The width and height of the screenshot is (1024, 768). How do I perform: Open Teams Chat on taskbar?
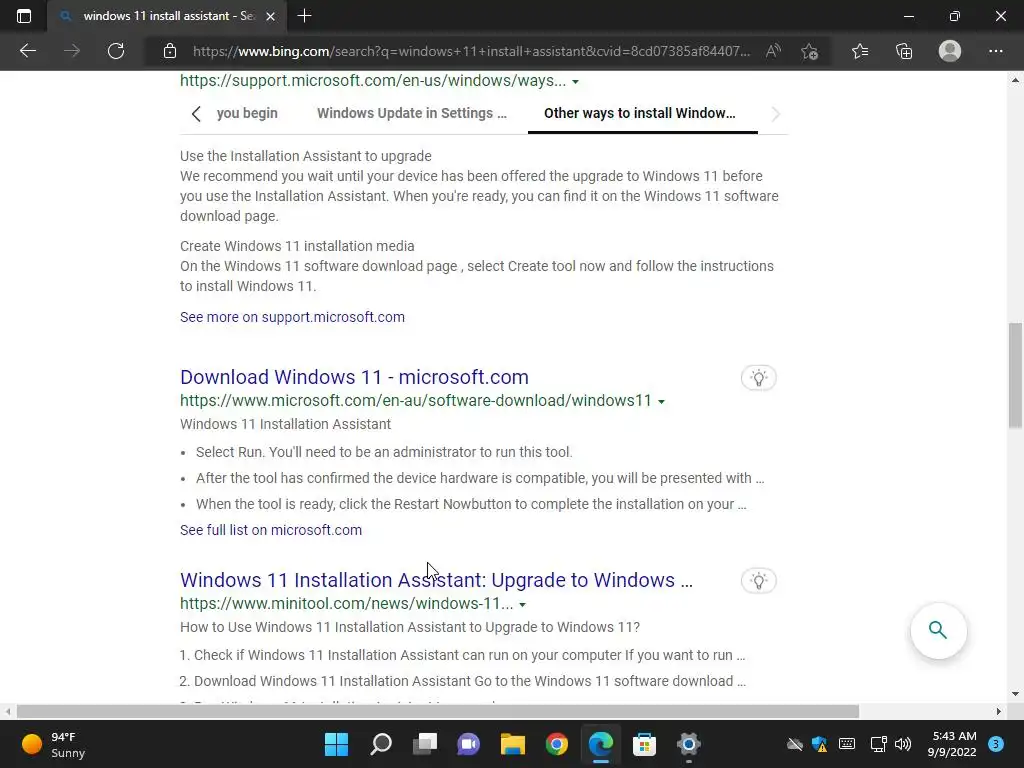(468, 744)
